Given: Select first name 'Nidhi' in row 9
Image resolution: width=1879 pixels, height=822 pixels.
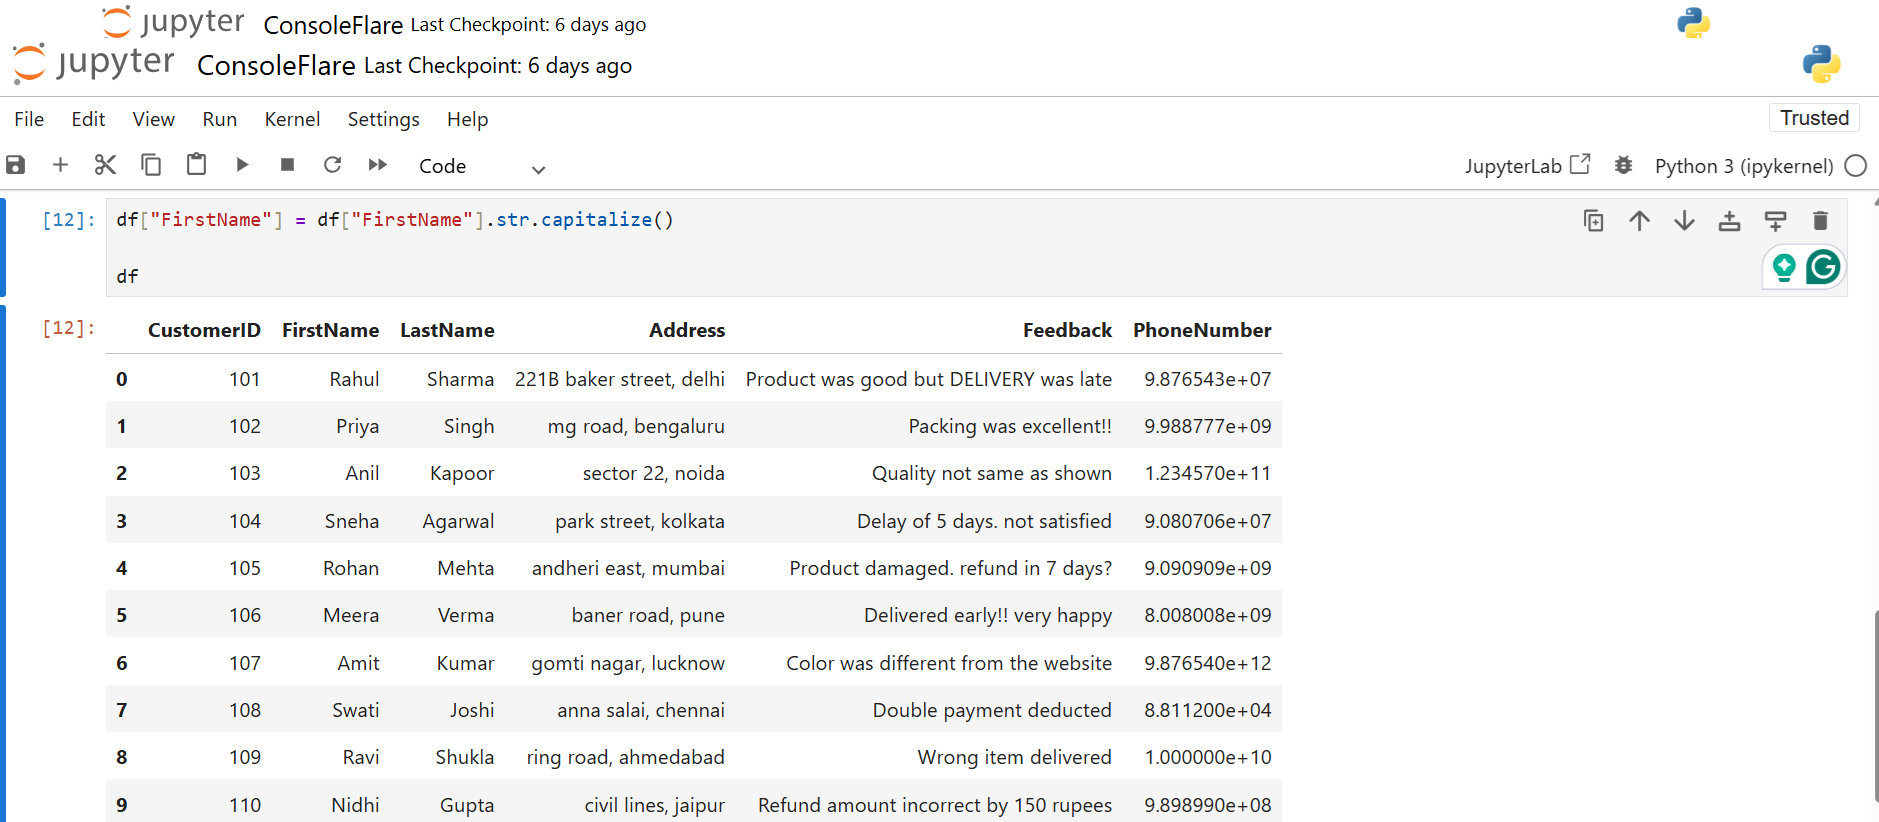Looking at the screenshot, I should 355,805.
